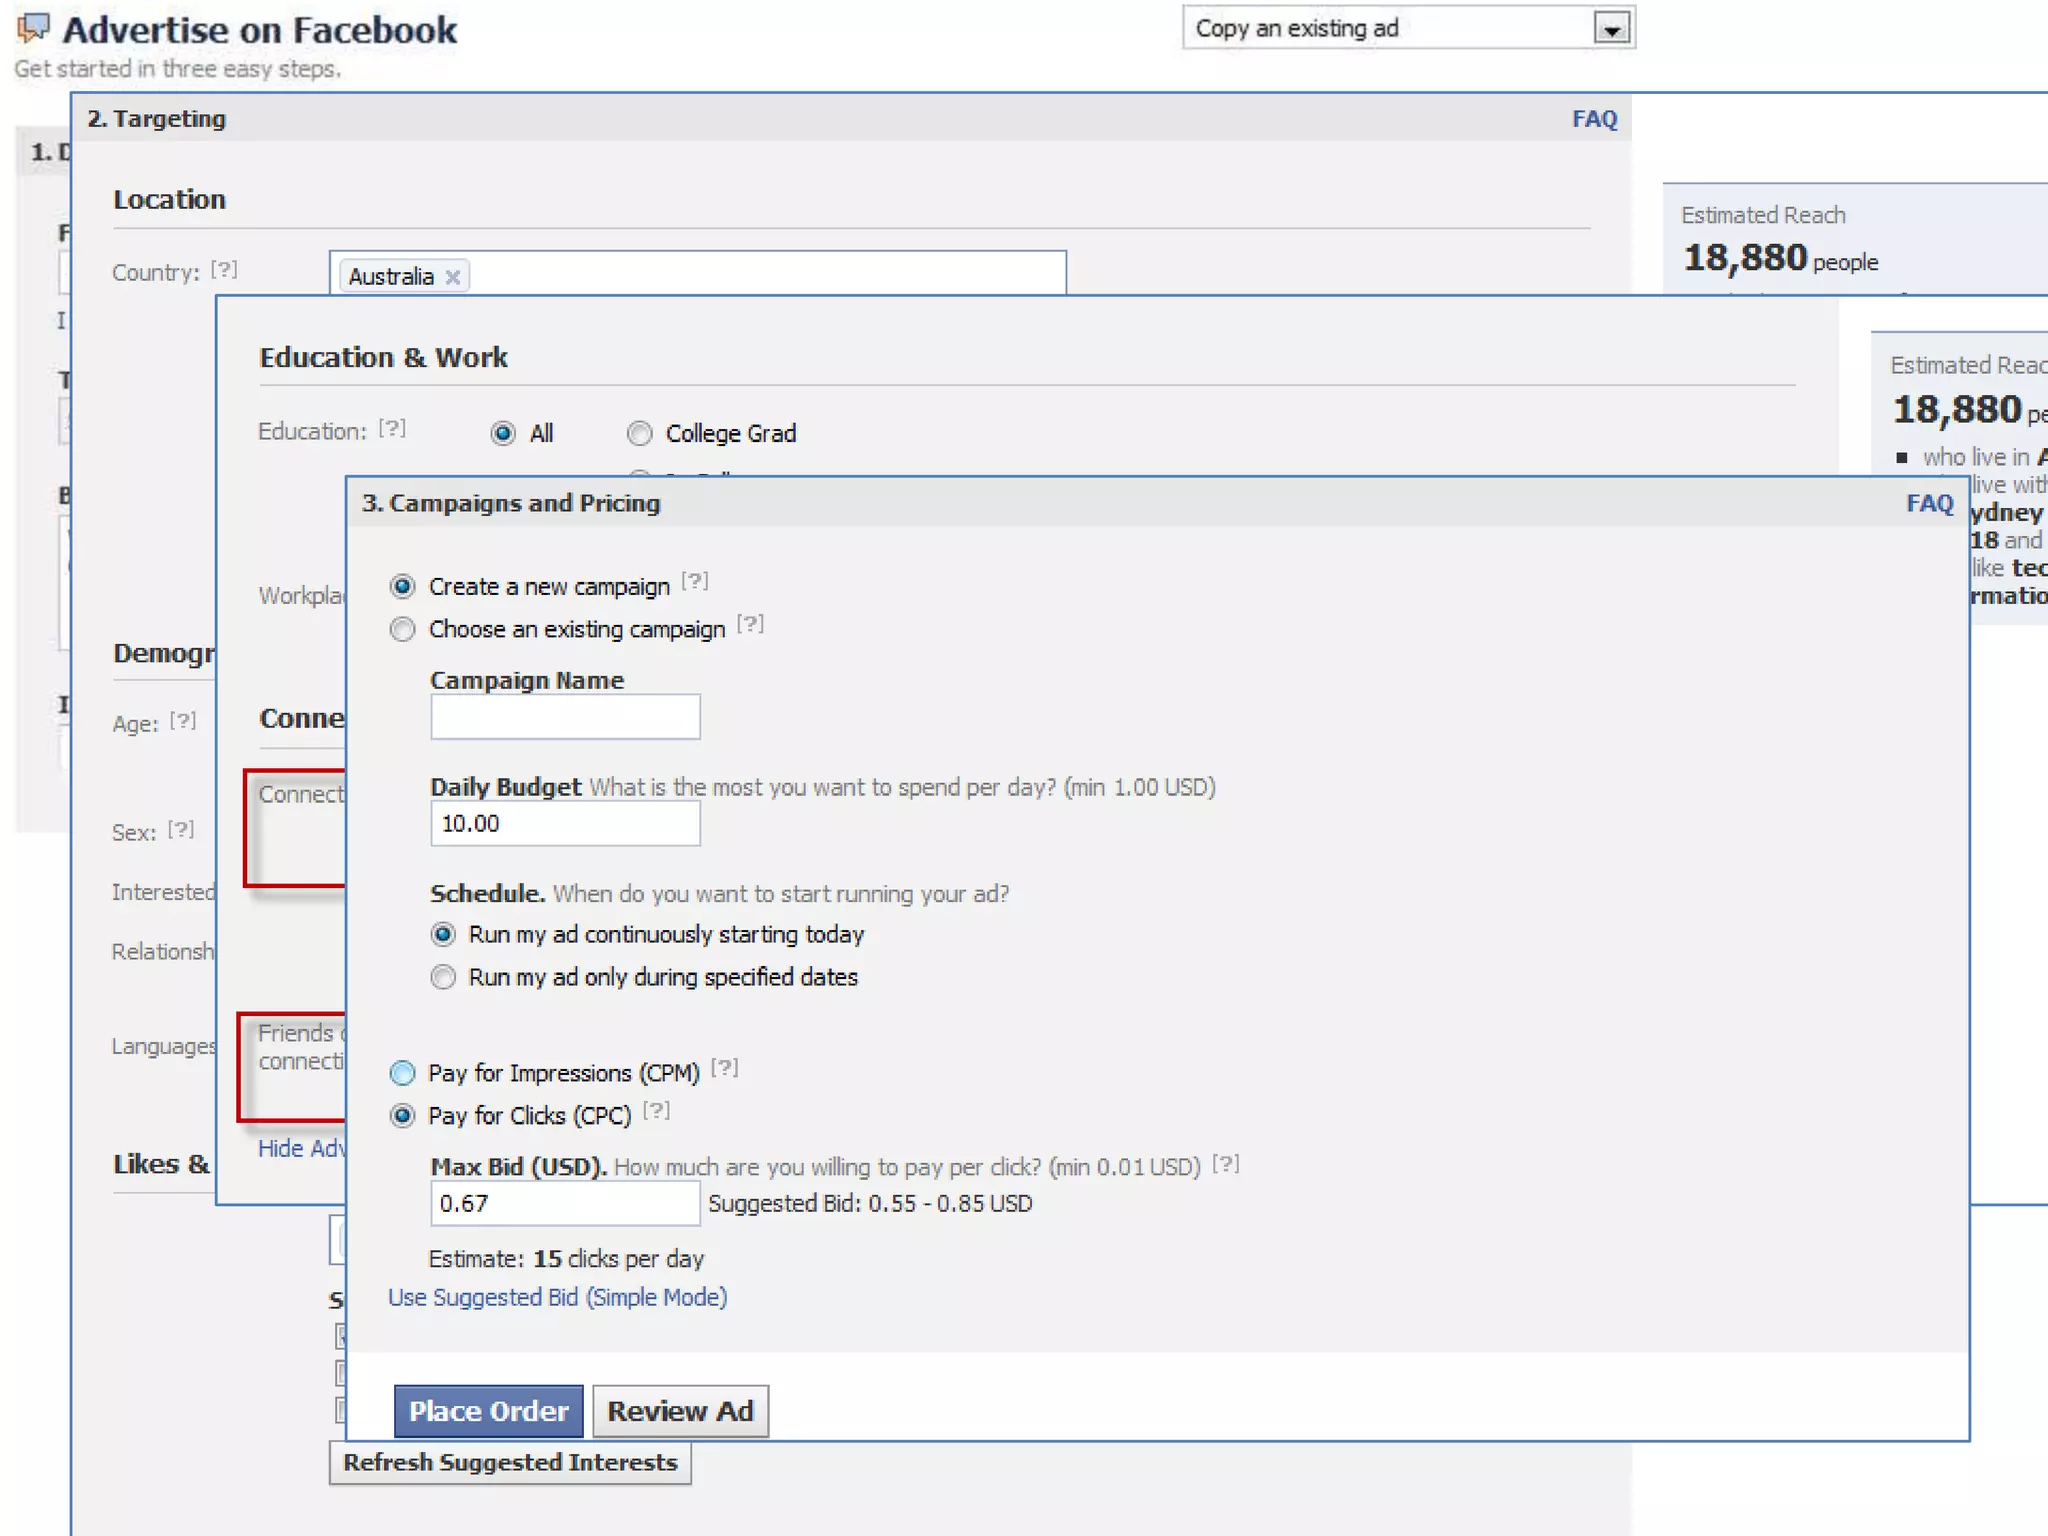This screenshot has height=1536, width=2048.
Task: Remove Australia from the Country field
Action: tap(453, 277)
